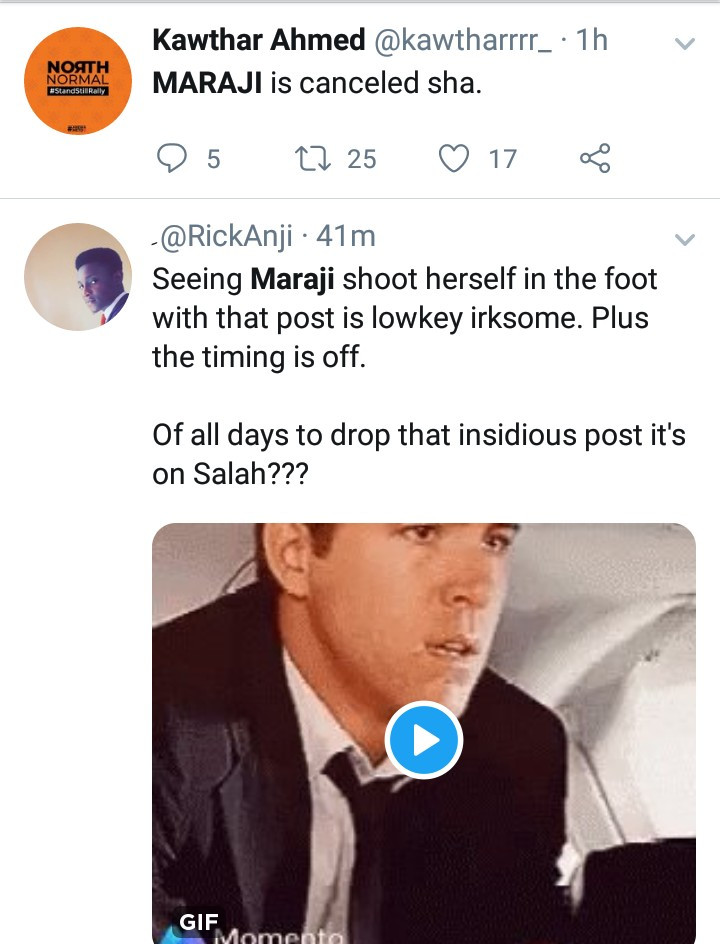This screenshot has height=944, width=720.
Task: Open the chevron menu on RickAnji's tweet
Action: [685, 239]
